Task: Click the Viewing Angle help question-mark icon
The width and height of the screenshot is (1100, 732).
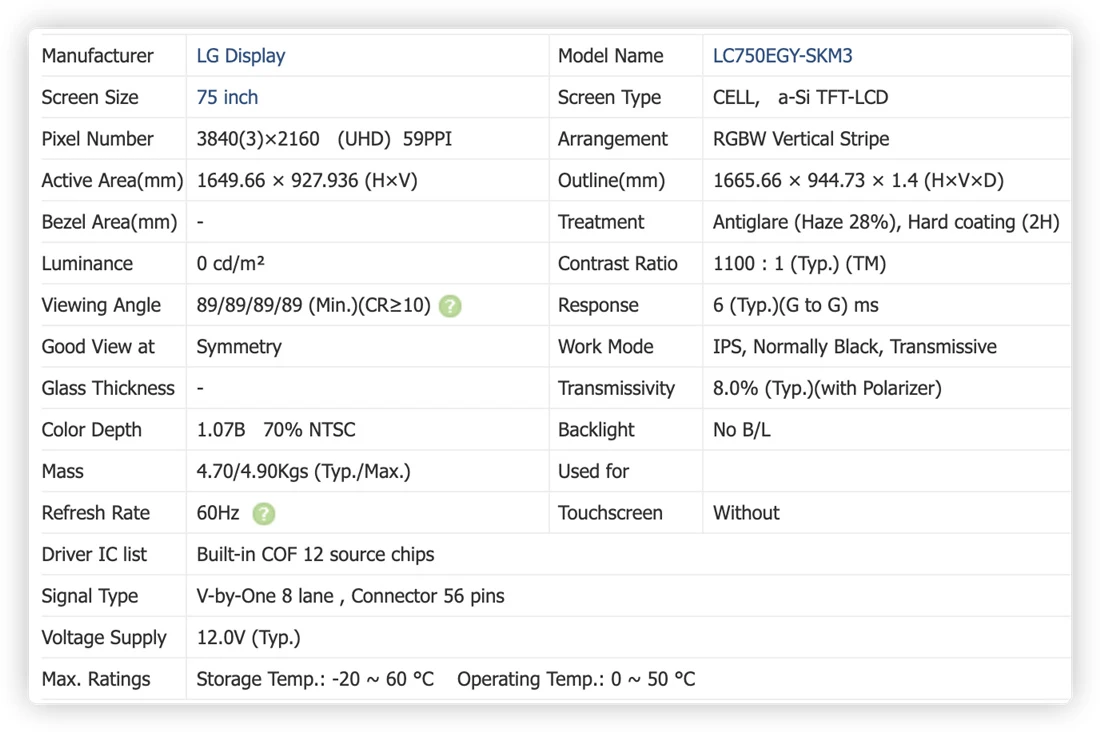Action: pyautogui.click(x=450, y=306)
